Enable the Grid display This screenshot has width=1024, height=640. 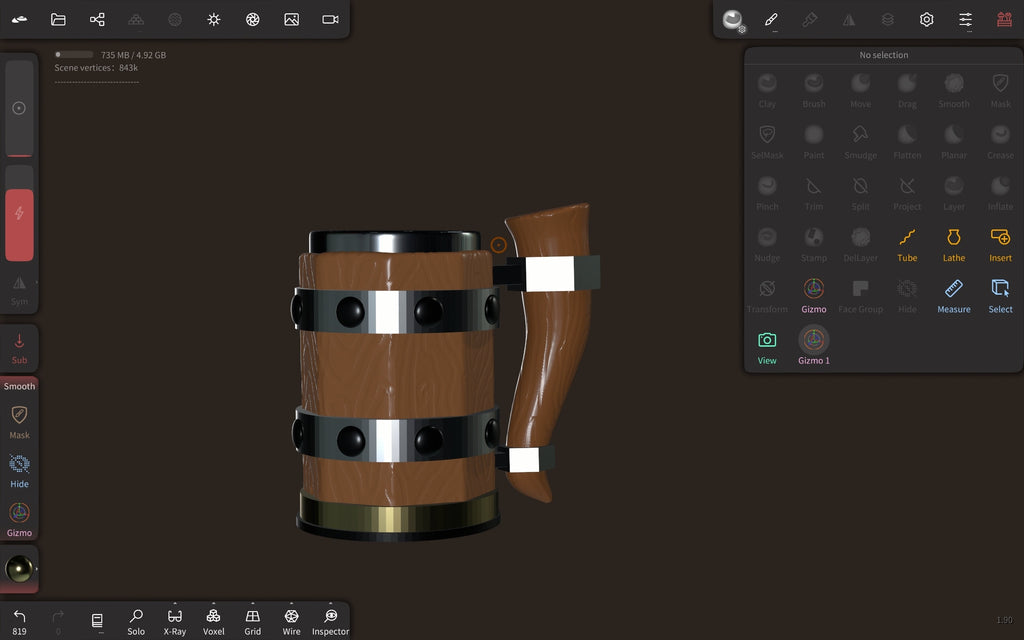(253, 622)
